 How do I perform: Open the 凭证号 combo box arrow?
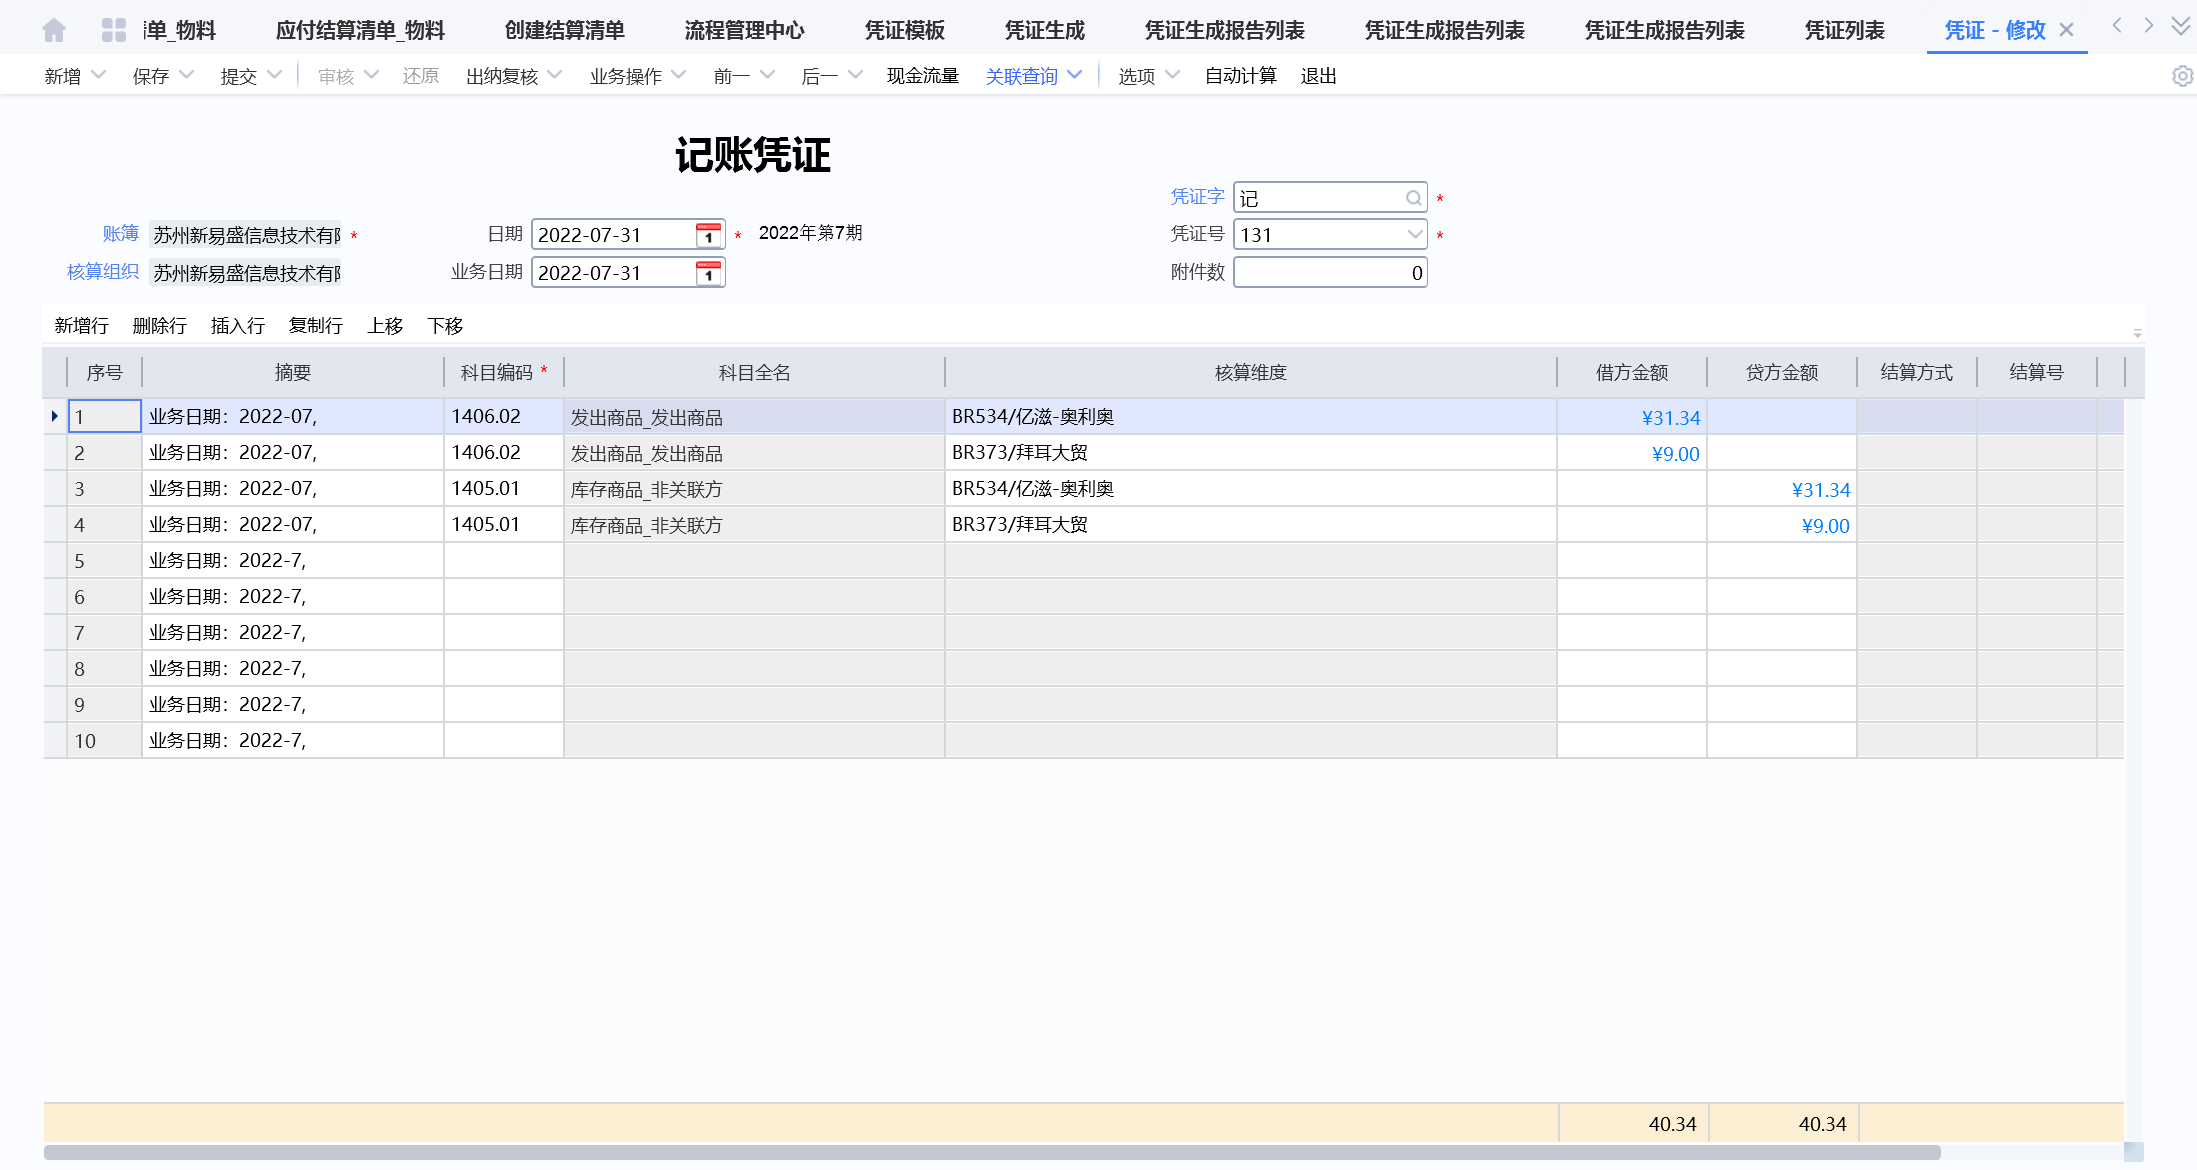(1414, 235)
